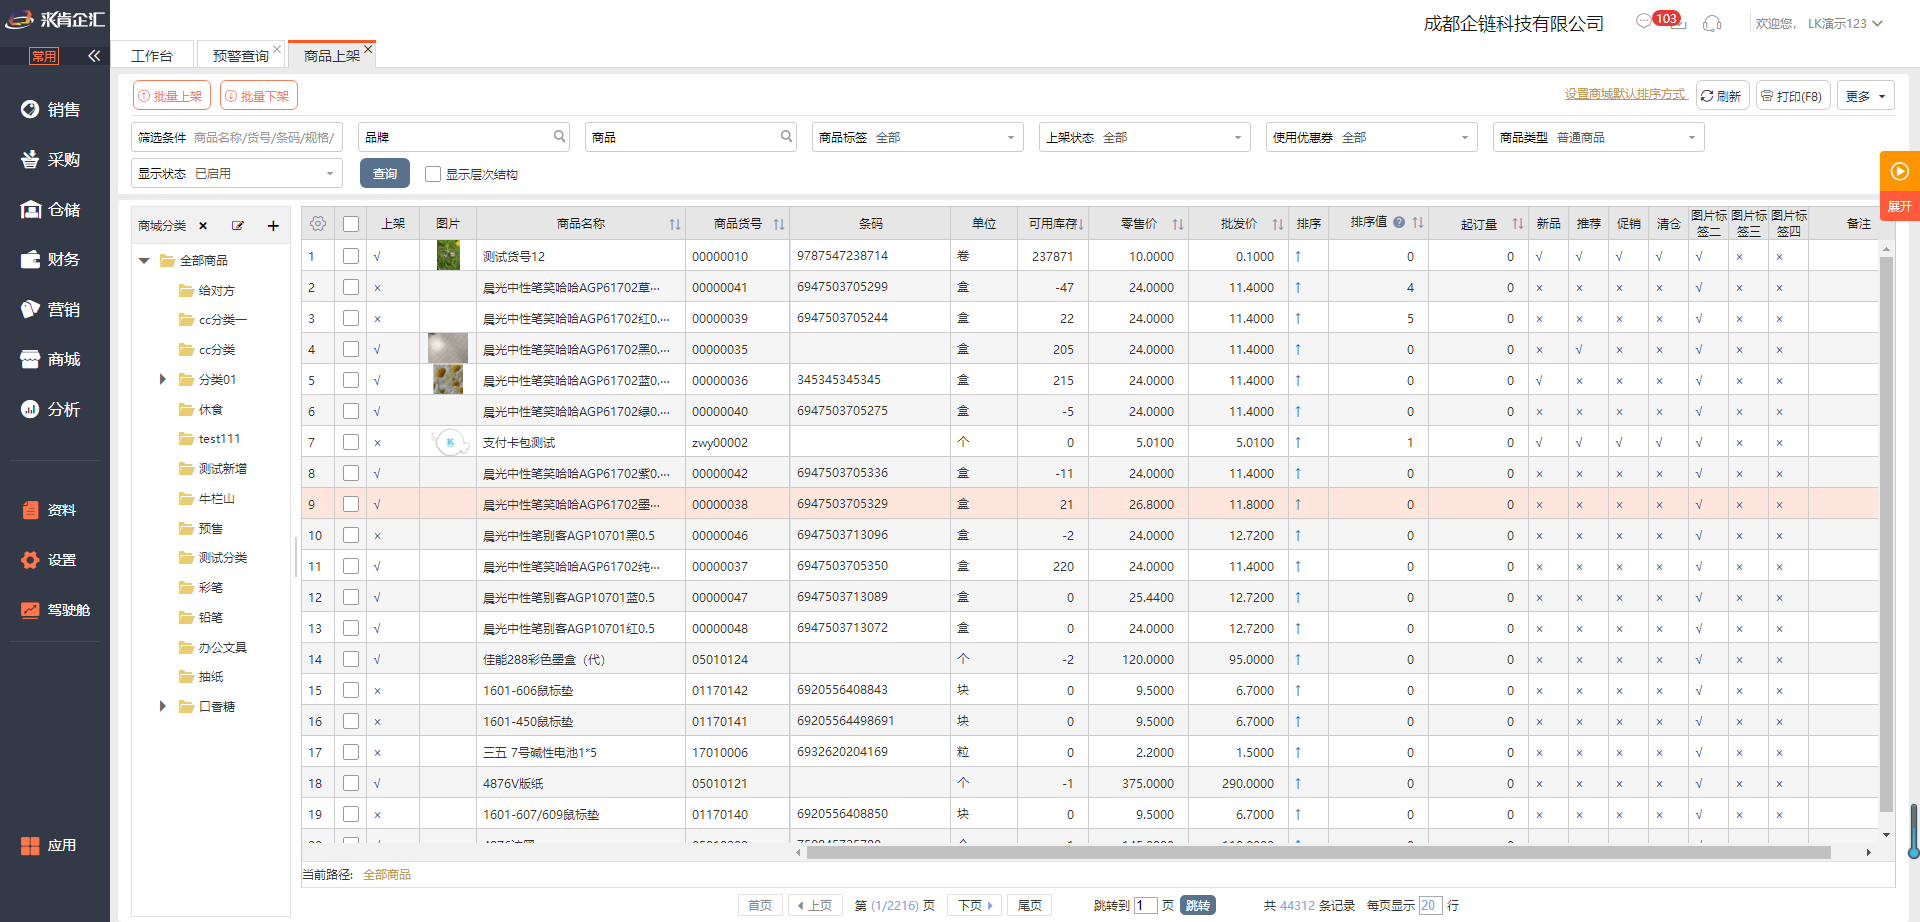Check the row checkbox for 测试货号12
Screen dimensions: 1920x922
click(x=351, y=256)
